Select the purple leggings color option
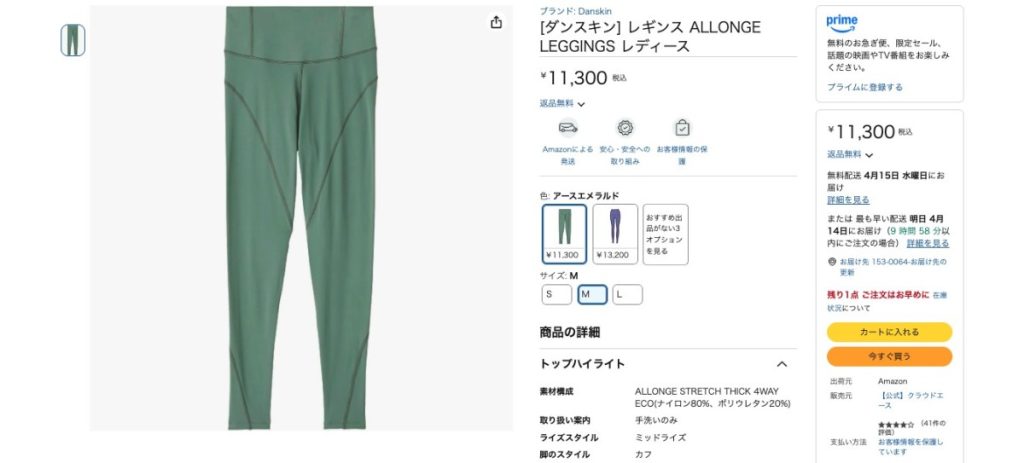The image size is (1024, 463). [615, 234]
